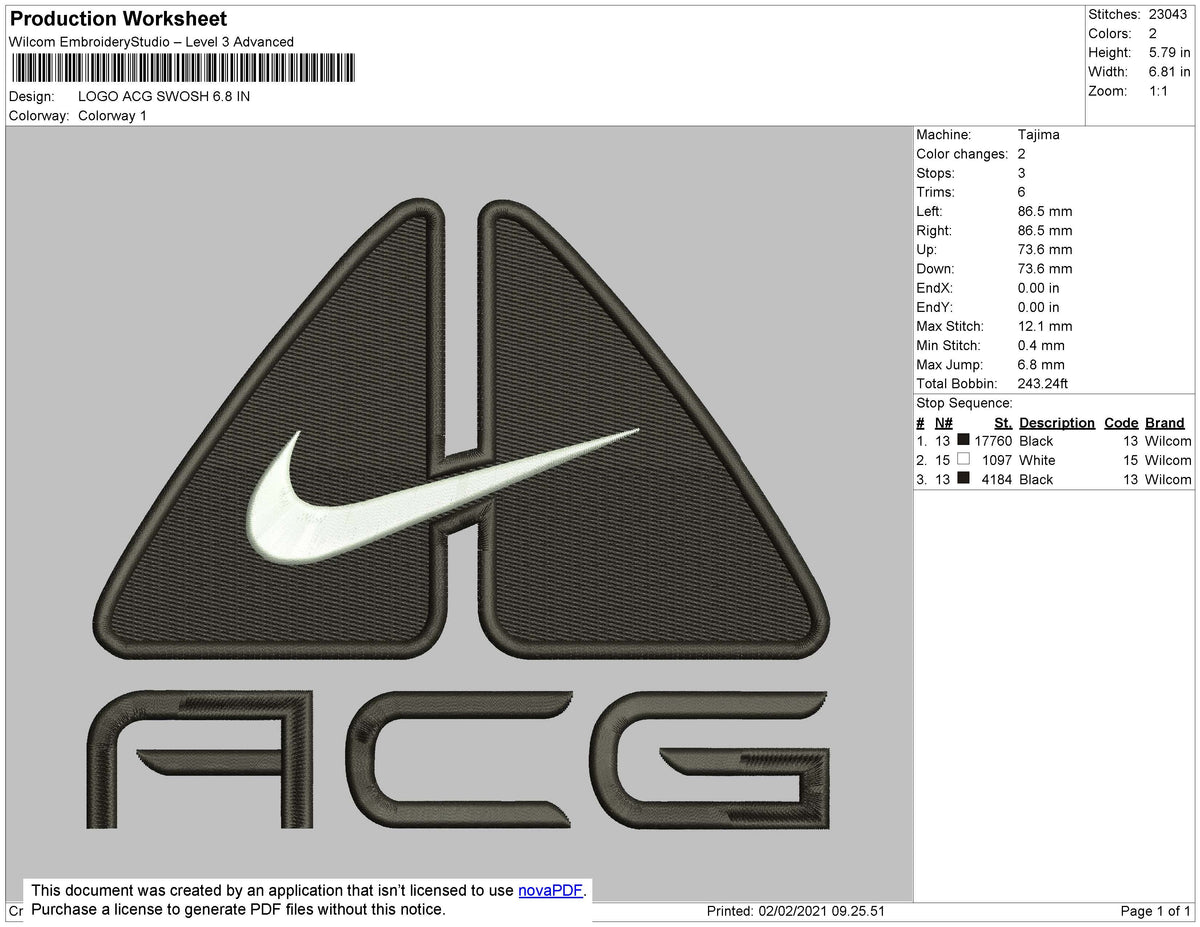Image resolution: width=1200 pixels, height=927 pixels.
Task: Select stitch count 17760 in stop row 1
Action: point(993,441)
